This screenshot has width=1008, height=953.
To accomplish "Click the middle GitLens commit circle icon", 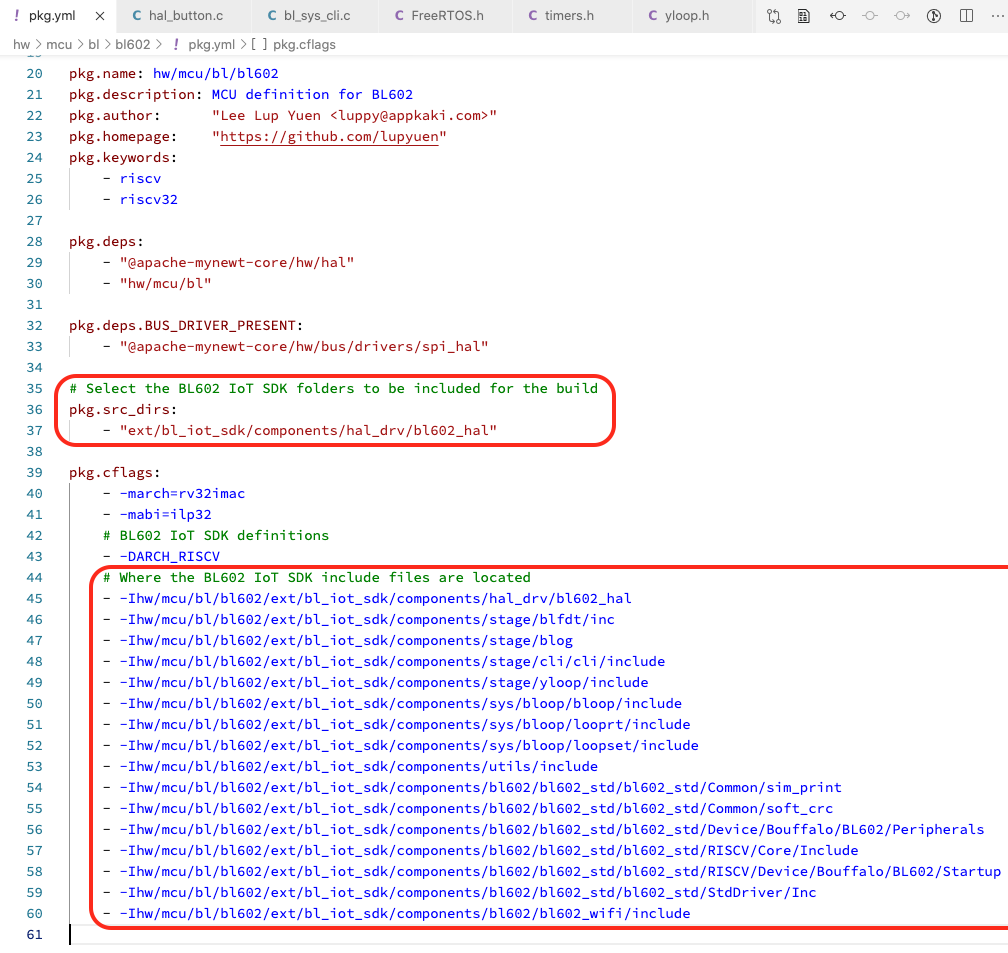I will (870, 17).
